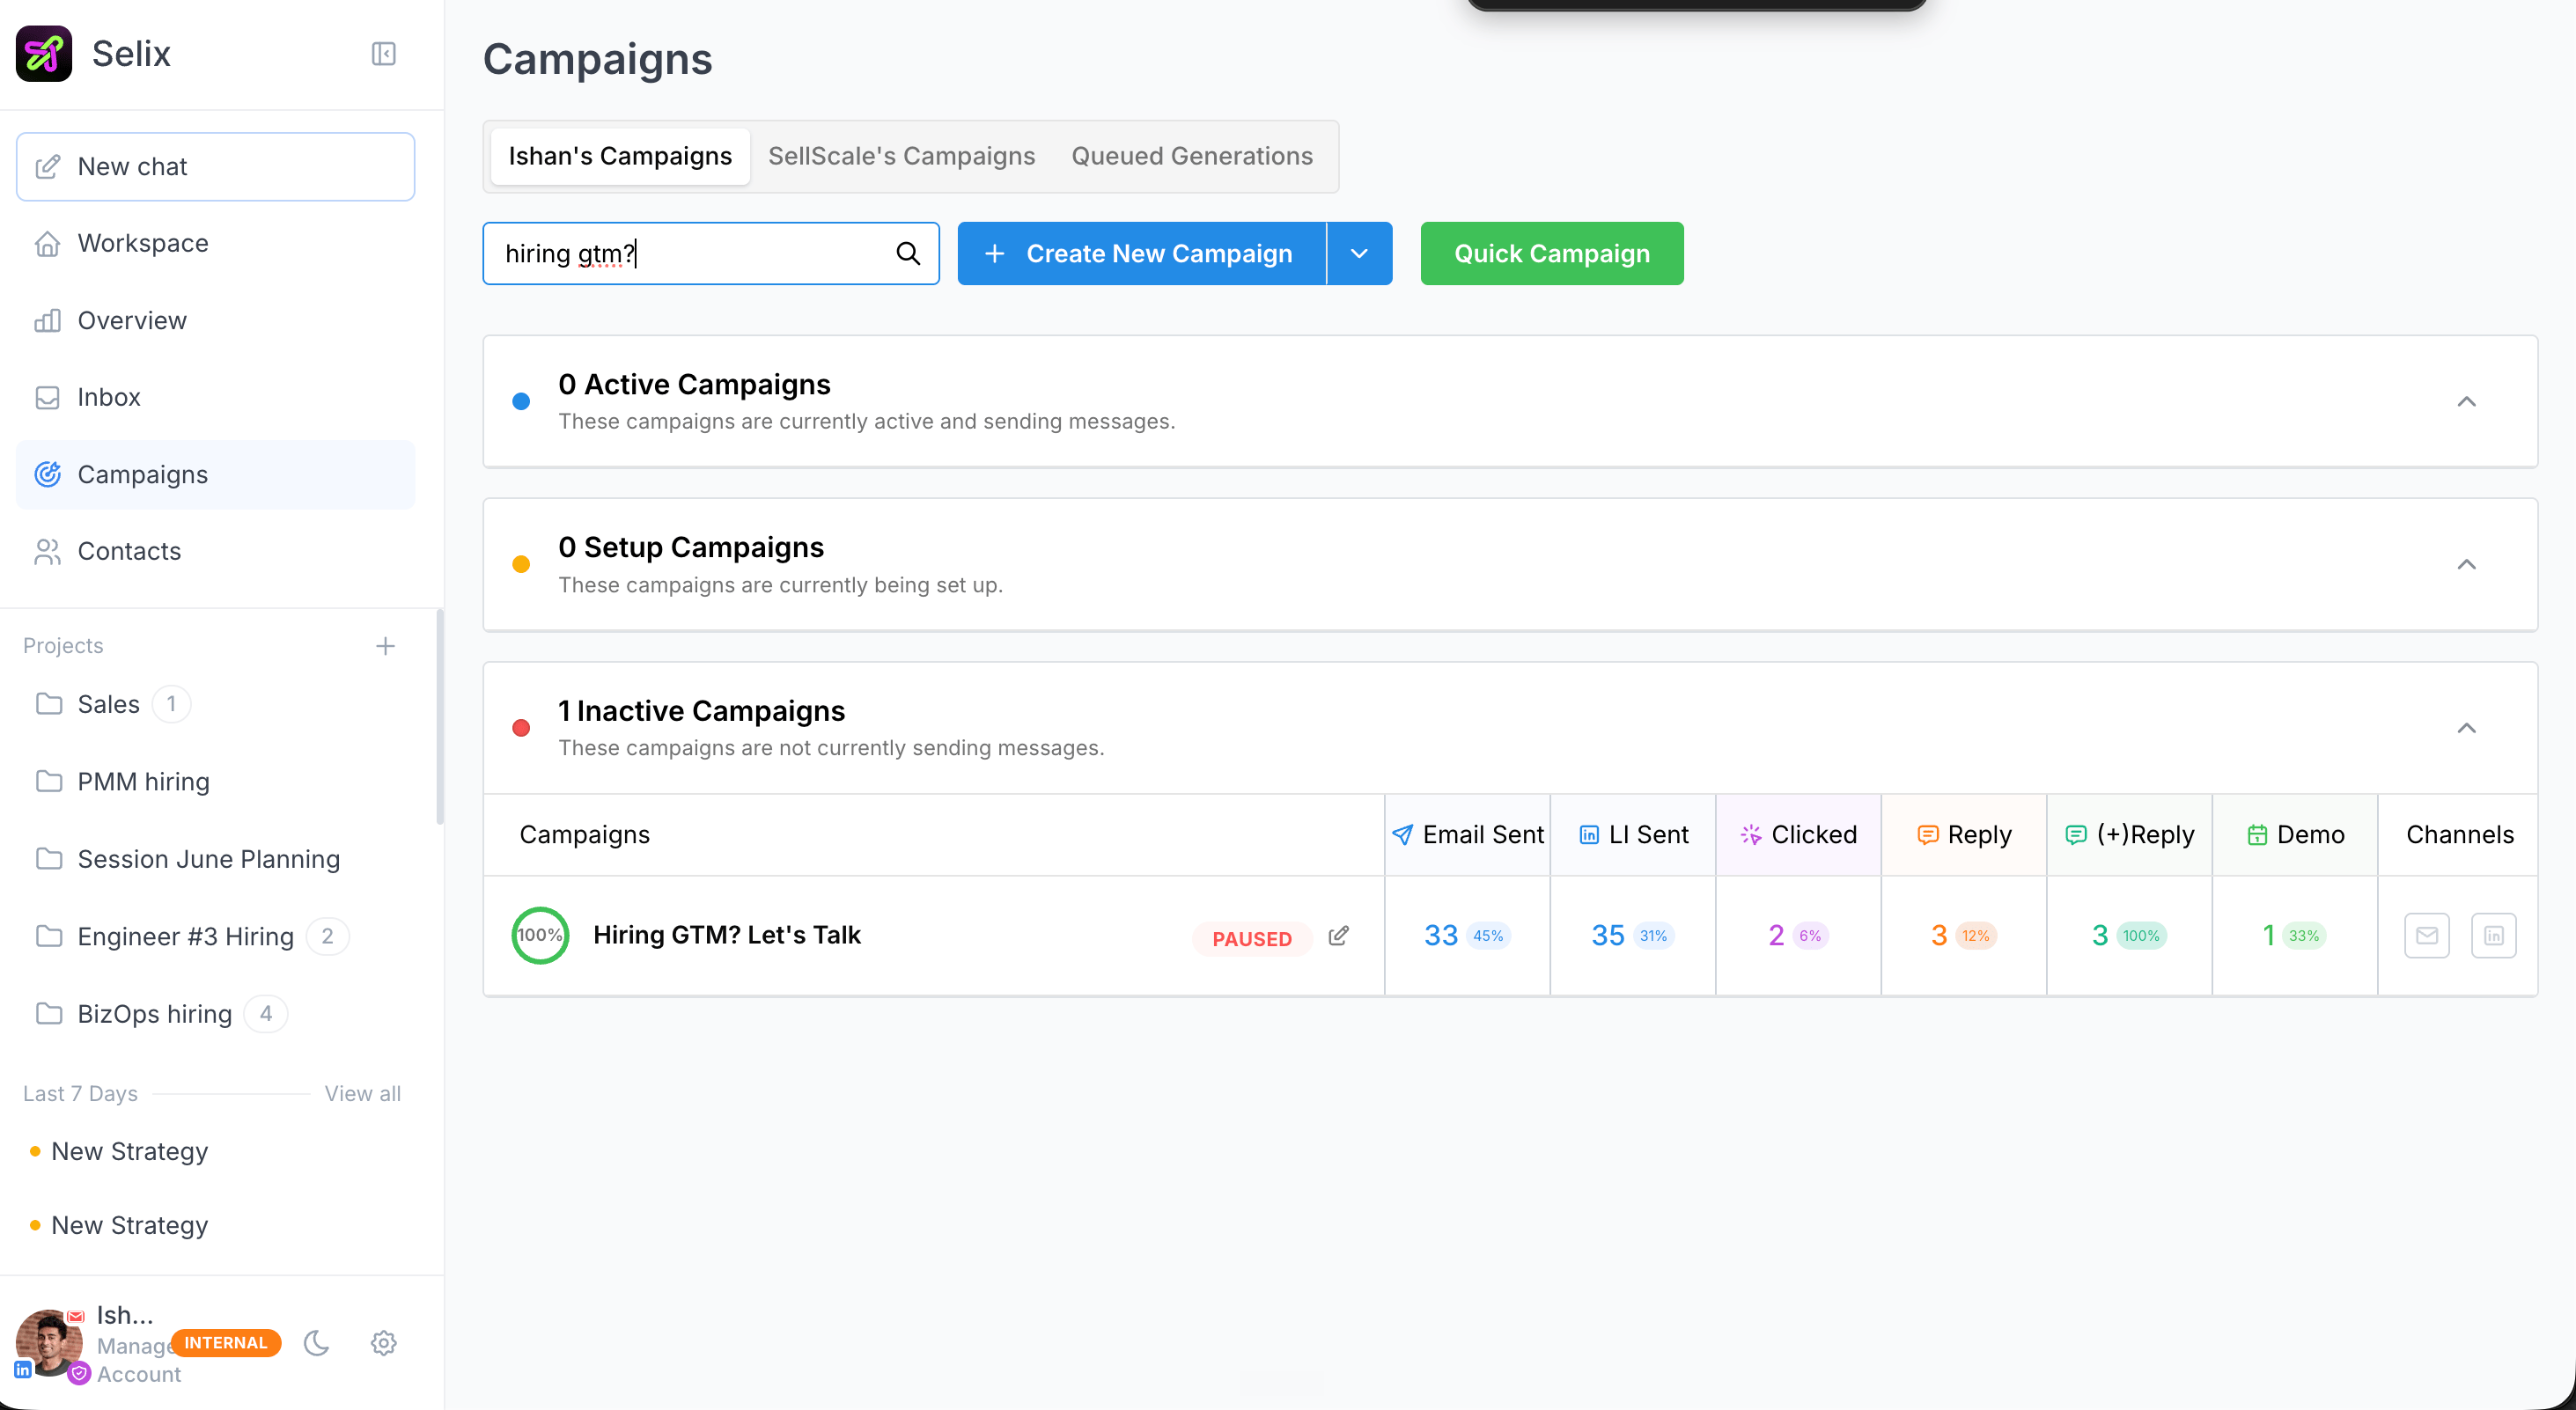This screenshot has height=1410, width=2576.
Task: Open Hiring GTM? Let's Talk campaign
Action: click(x=727, y=935)
